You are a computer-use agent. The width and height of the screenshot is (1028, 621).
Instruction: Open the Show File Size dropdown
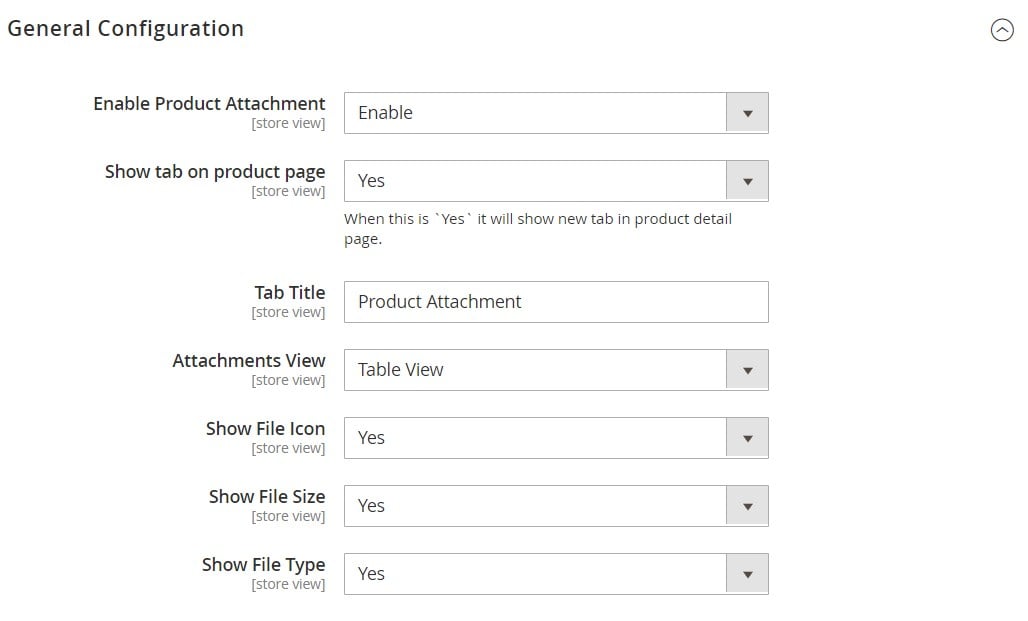point(556,506)
